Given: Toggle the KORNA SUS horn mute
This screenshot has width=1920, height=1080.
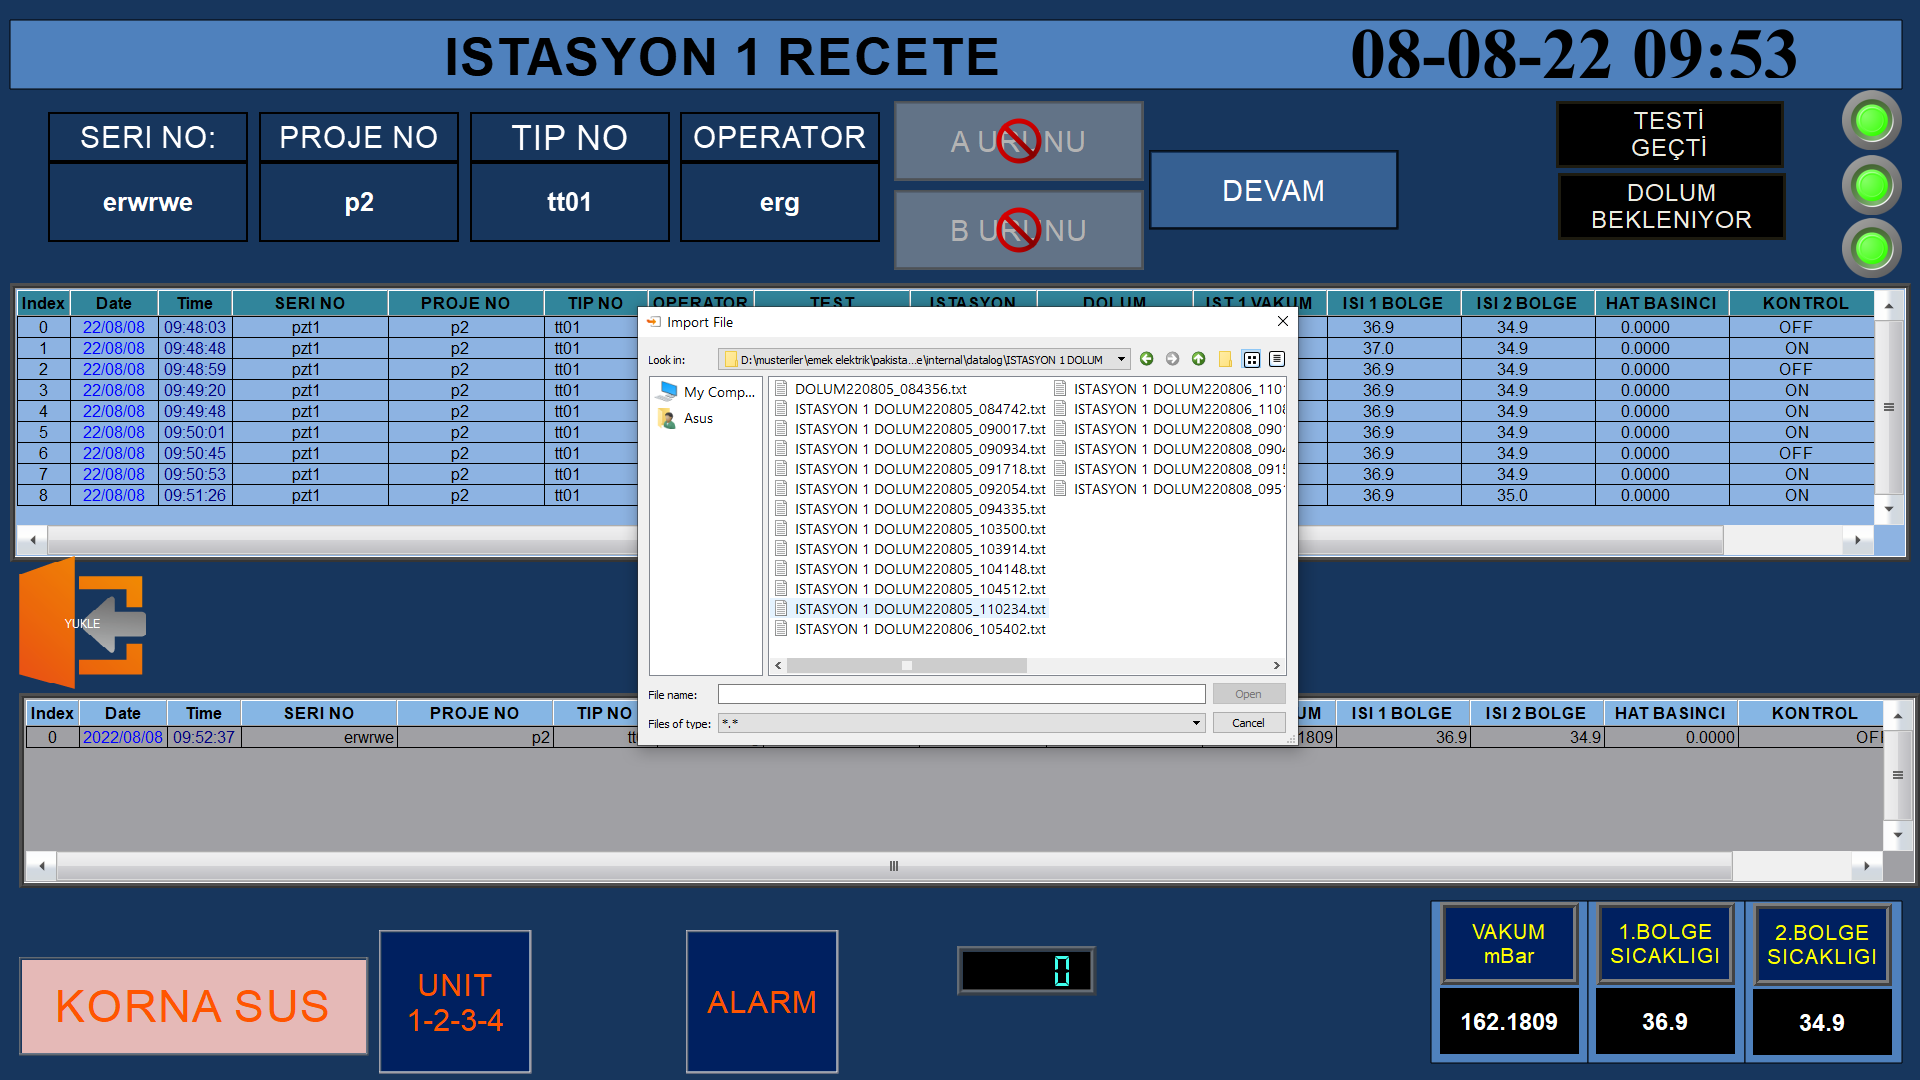Looking at the screenshot, I should 193,1005.
